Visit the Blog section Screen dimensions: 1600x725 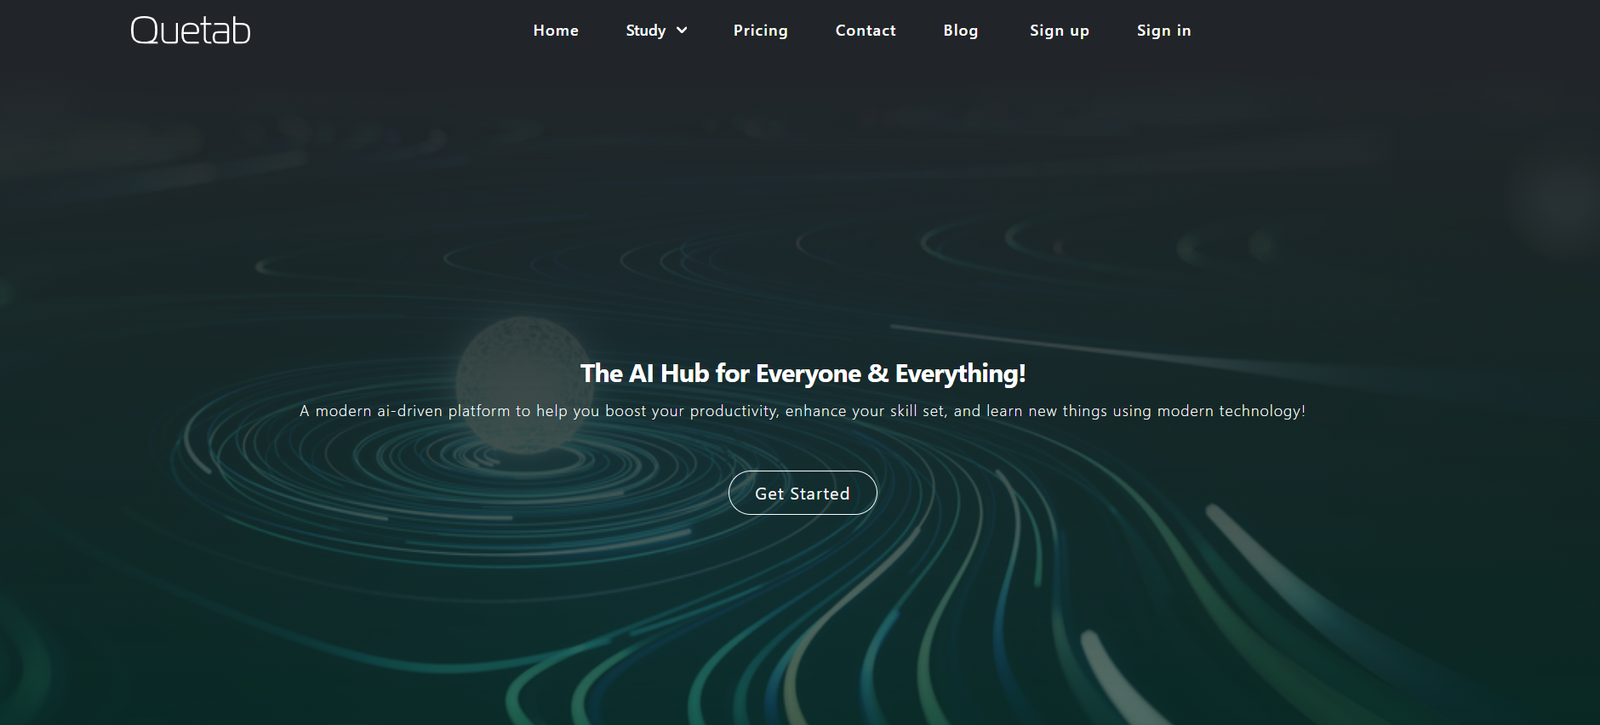(x=960, y=31)
